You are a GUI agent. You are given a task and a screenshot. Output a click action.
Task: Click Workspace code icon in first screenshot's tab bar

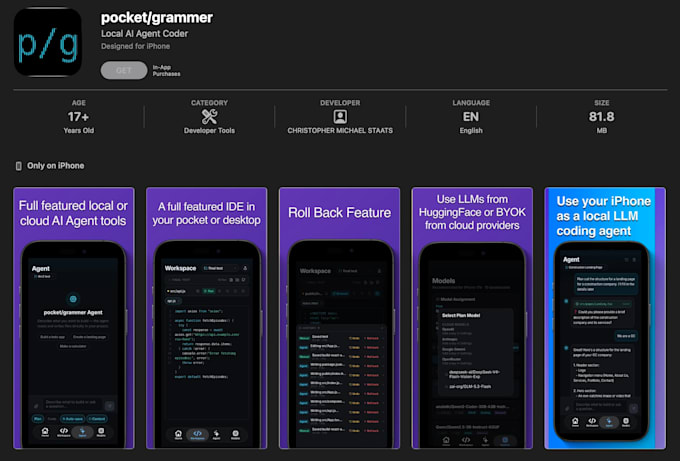(x=64, y=432)
